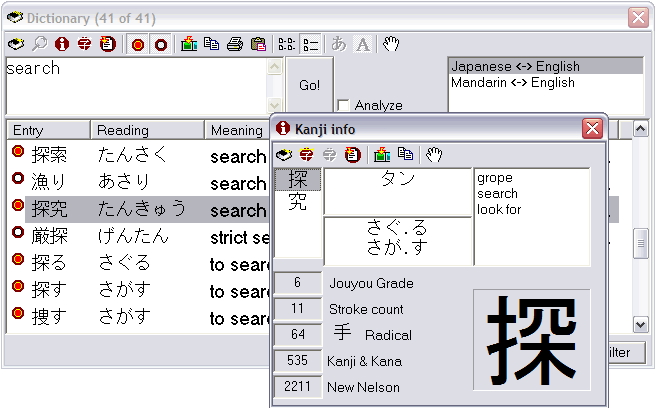Screen dimensions: 656x408
Task: Click the hand icon in Kanji info toolbar
Action: tap(433, 154)
